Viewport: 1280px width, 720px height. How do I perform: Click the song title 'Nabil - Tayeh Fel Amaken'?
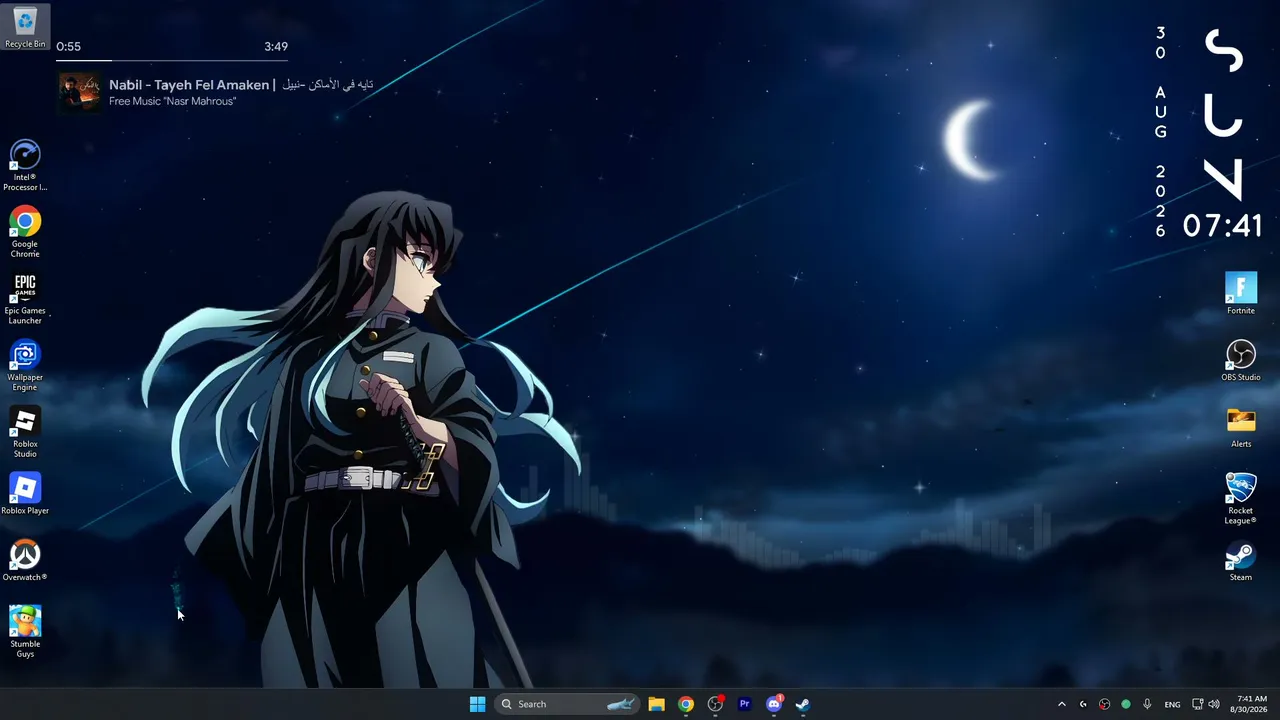189,85
